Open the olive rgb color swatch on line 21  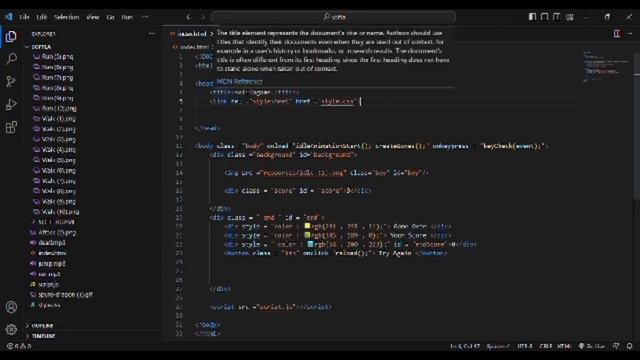click(307, 235)
